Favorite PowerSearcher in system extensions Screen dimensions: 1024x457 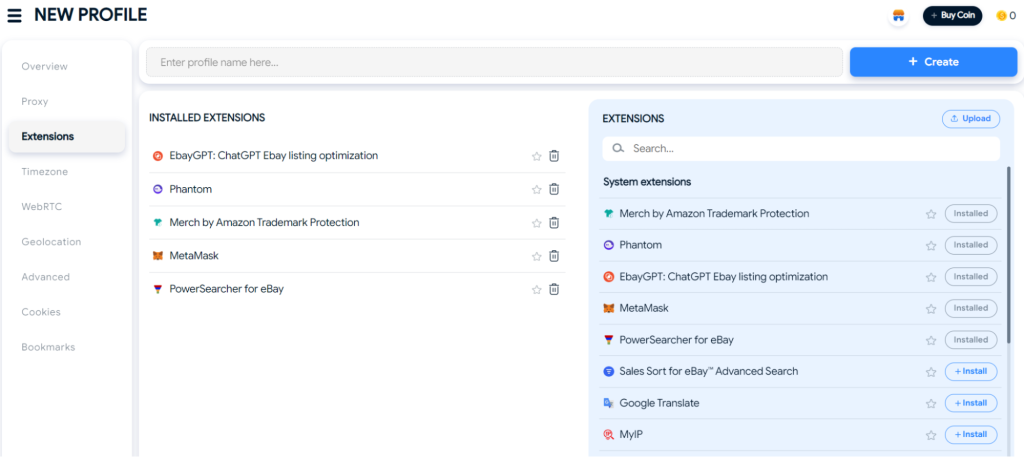click(931, 340)
